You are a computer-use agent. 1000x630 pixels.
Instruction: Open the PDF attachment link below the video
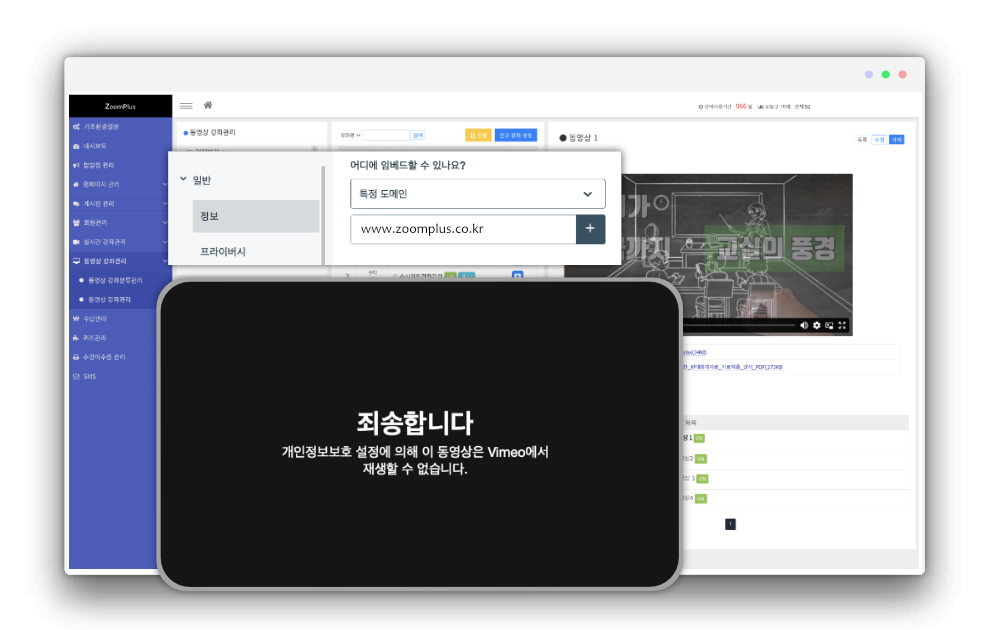click(x=733, y=367)
